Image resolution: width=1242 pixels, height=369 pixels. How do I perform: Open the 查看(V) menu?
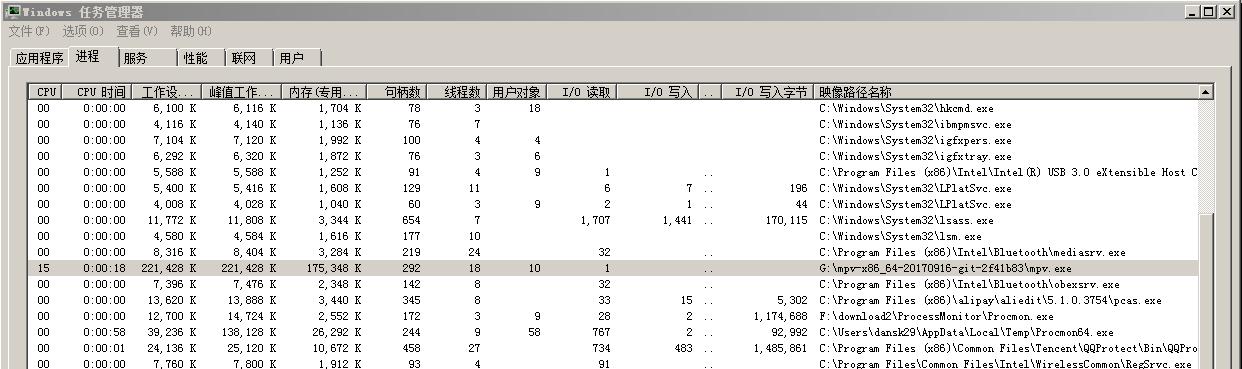tap(137, 31)
